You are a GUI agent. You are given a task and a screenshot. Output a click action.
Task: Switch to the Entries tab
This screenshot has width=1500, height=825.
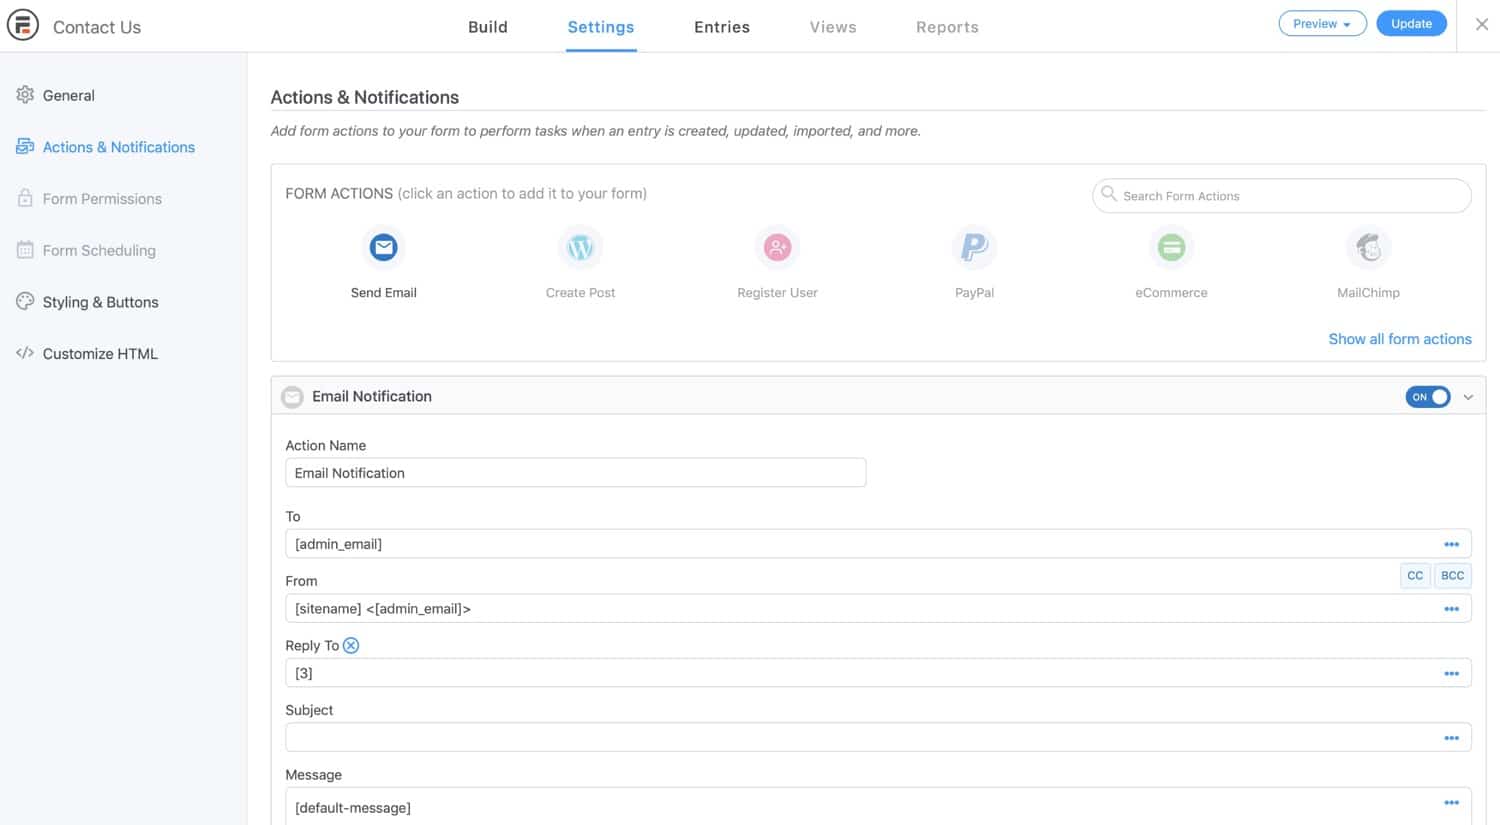click(721, 27)
